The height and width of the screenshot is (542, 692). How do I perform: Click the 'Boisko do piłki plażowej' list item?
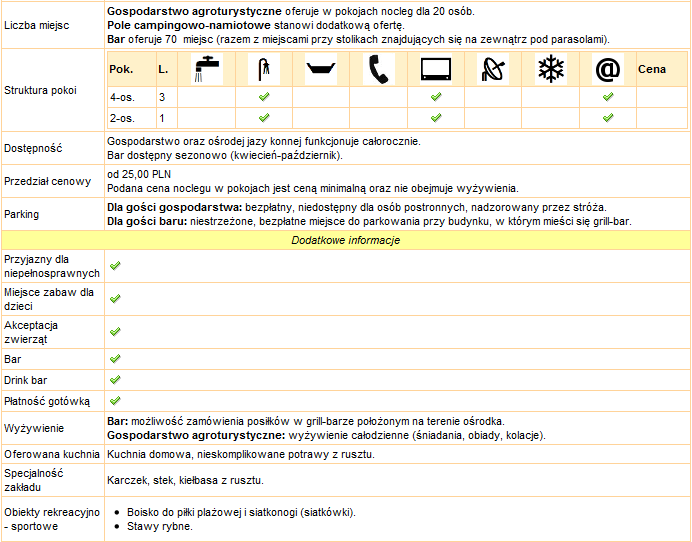tap(241, 512)
